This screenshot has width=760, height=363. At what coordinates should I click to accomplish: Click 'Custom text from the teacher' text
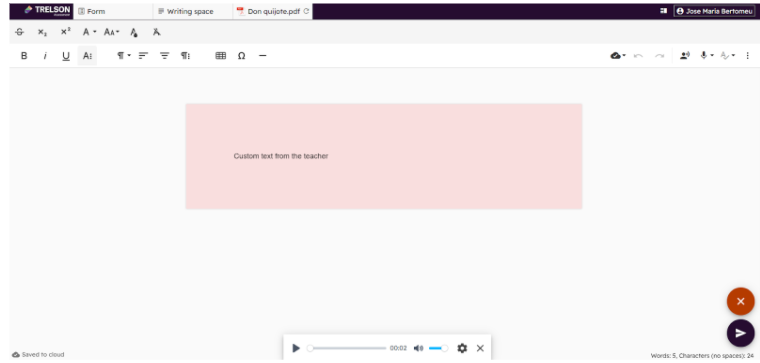(x=281, y=156)
